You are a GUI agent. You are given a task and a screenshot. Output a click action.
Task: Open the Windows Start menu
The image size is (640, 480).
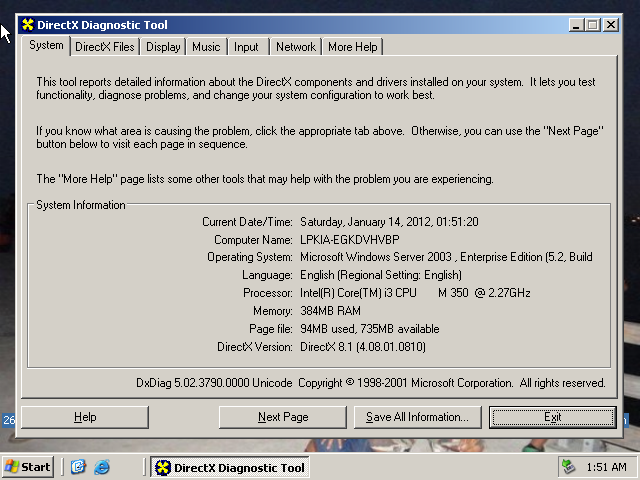[x=28, y=467]
